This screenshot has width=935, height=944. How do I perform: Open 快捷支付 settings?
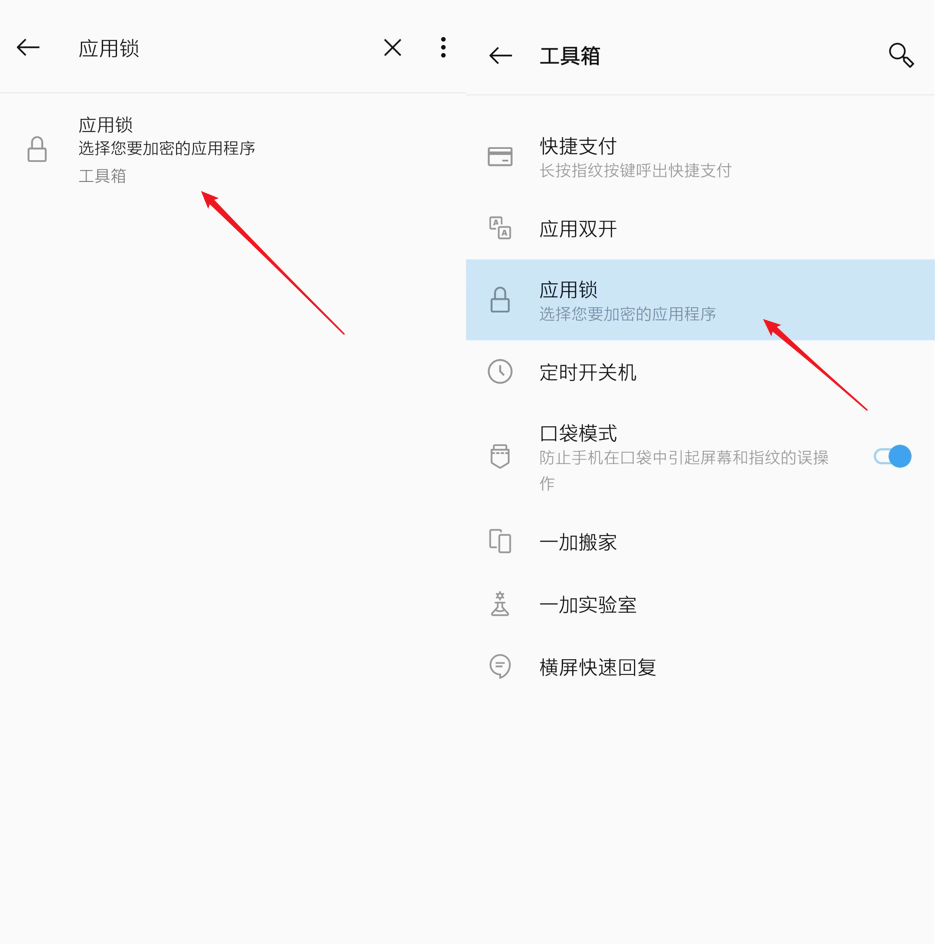click(x=700, y=157)
